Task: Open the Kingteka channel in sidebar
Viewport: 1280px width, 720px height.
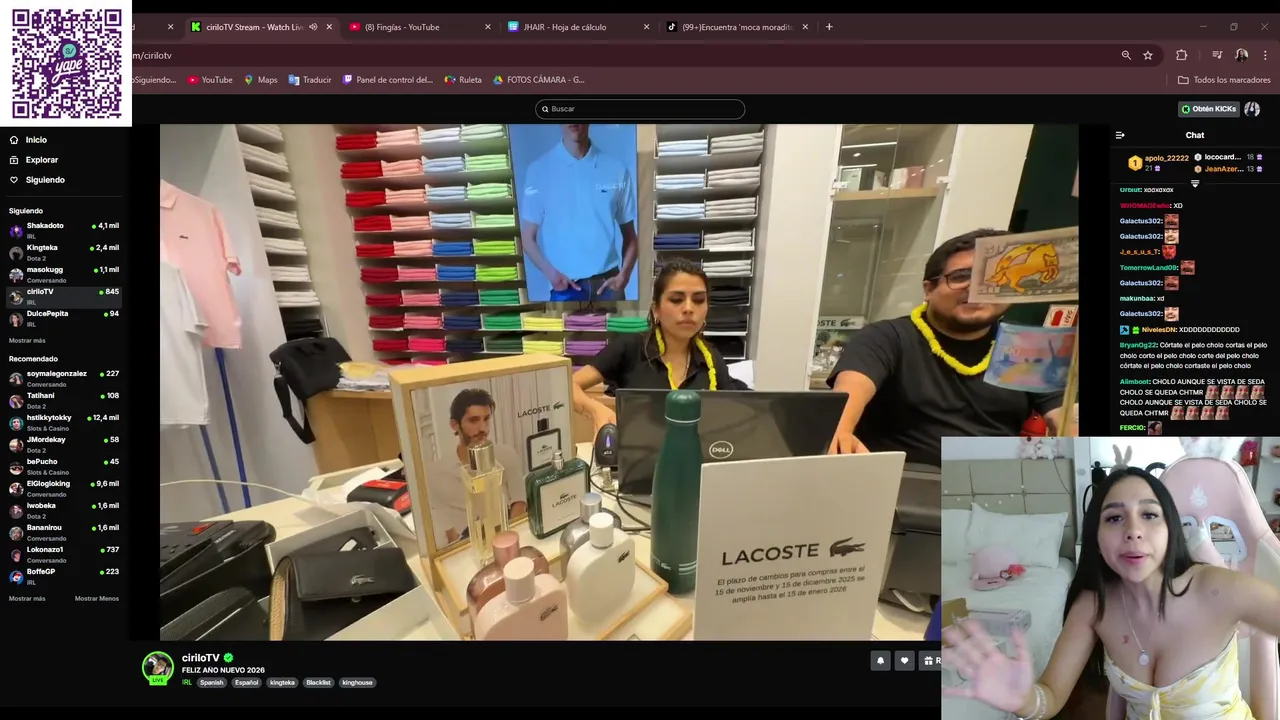Action: point(65,252)
